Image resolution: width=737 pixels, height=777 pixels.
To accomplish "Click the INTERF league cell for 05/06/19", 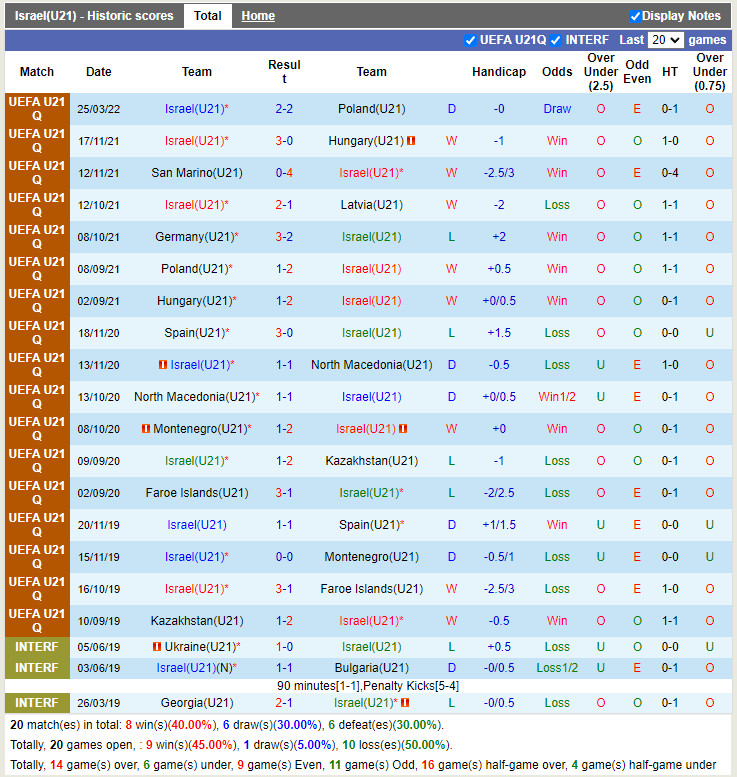I will pos(37,647).
